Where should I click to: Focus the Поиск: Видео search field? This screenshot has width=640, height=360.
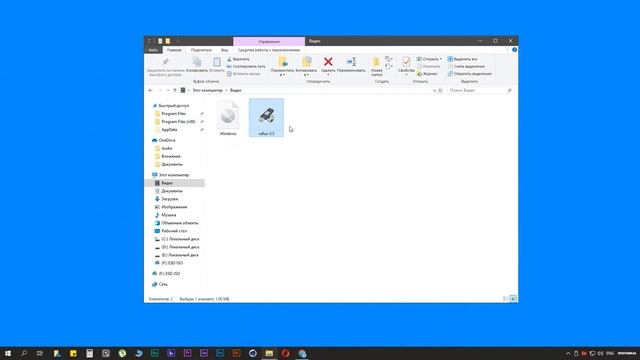pos(480,90)
